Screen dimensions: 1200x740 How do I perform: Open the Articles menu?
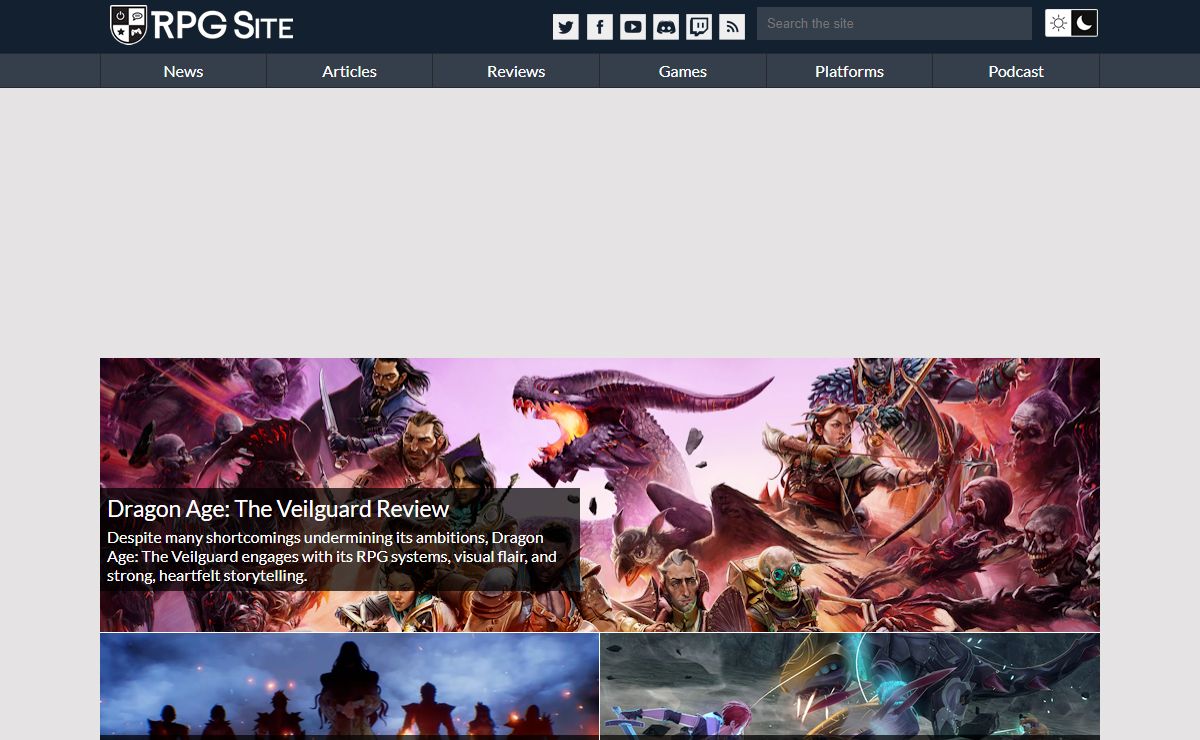[x=349, y=71]
